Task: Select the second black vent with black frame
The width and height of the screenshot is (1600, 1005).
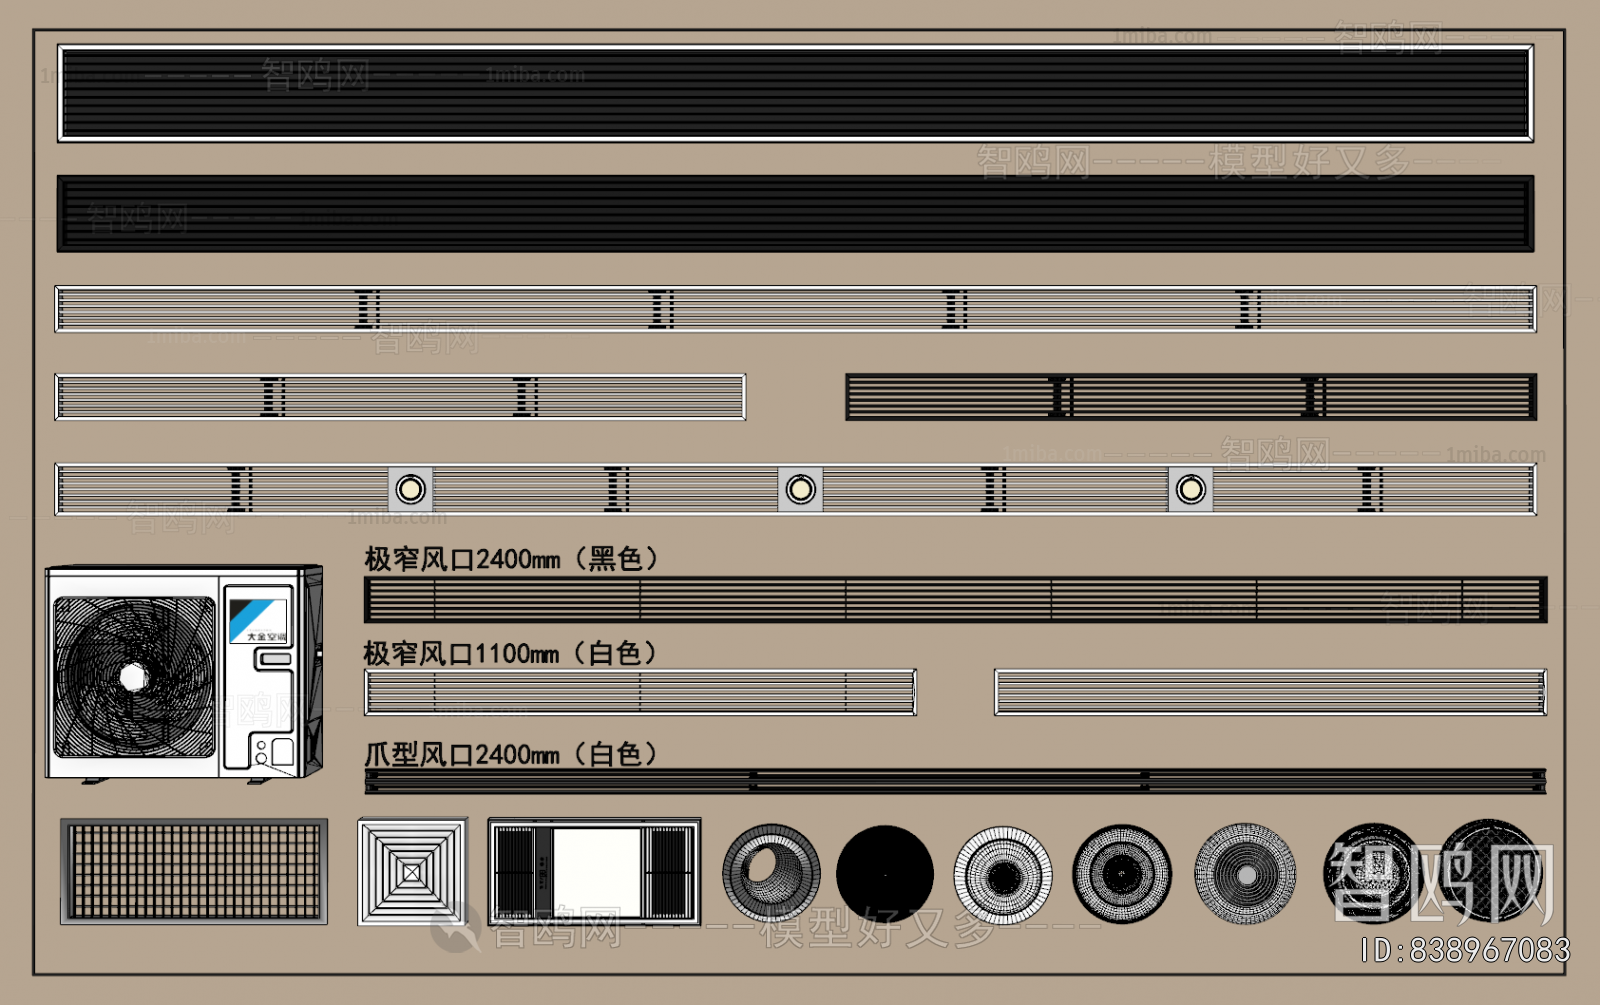Action: (795, 214)
